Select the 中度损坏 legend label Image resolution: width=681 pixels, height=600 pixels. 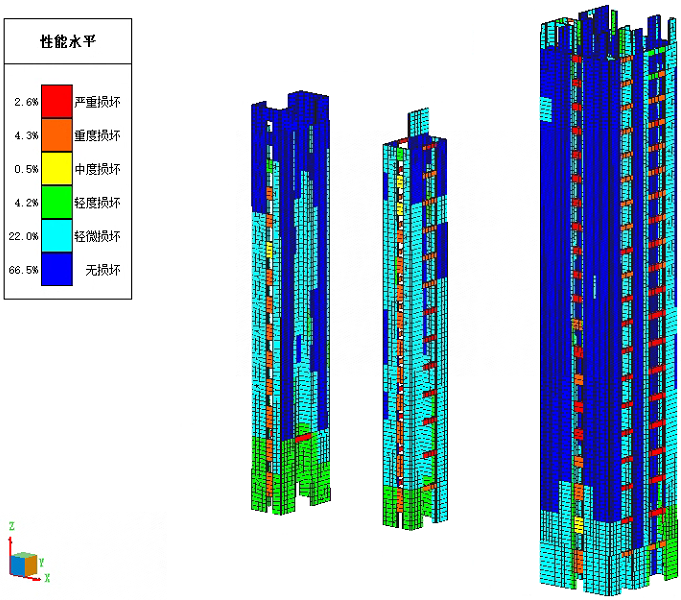(98, 169)
